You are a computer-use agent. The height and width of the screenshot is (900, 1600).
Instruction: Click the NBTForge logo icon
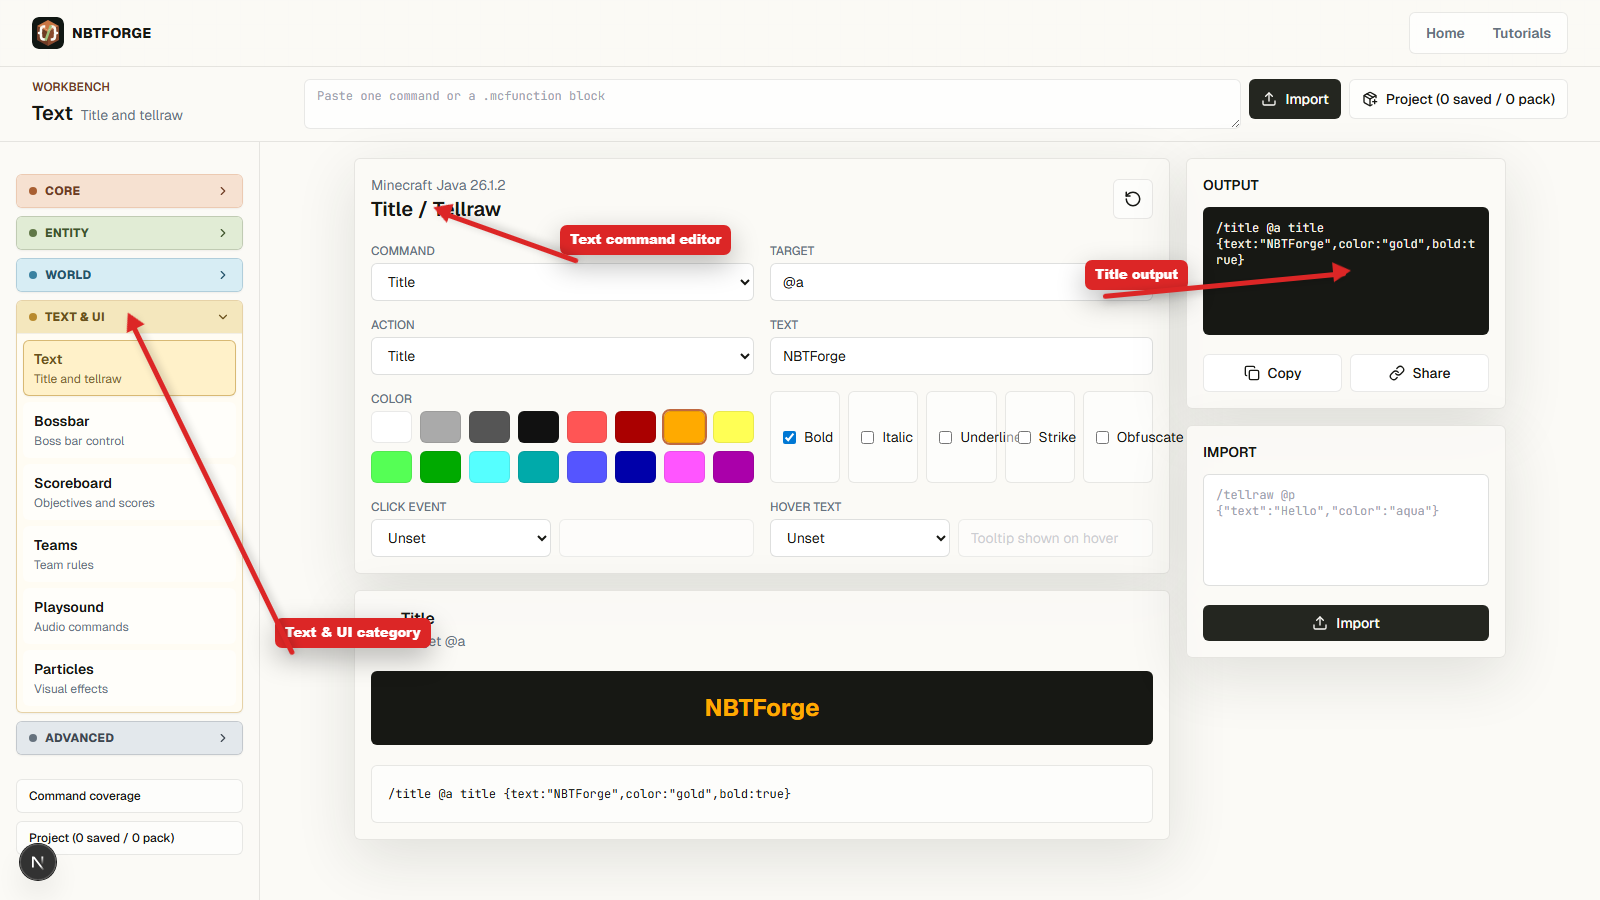click(48, 33)
